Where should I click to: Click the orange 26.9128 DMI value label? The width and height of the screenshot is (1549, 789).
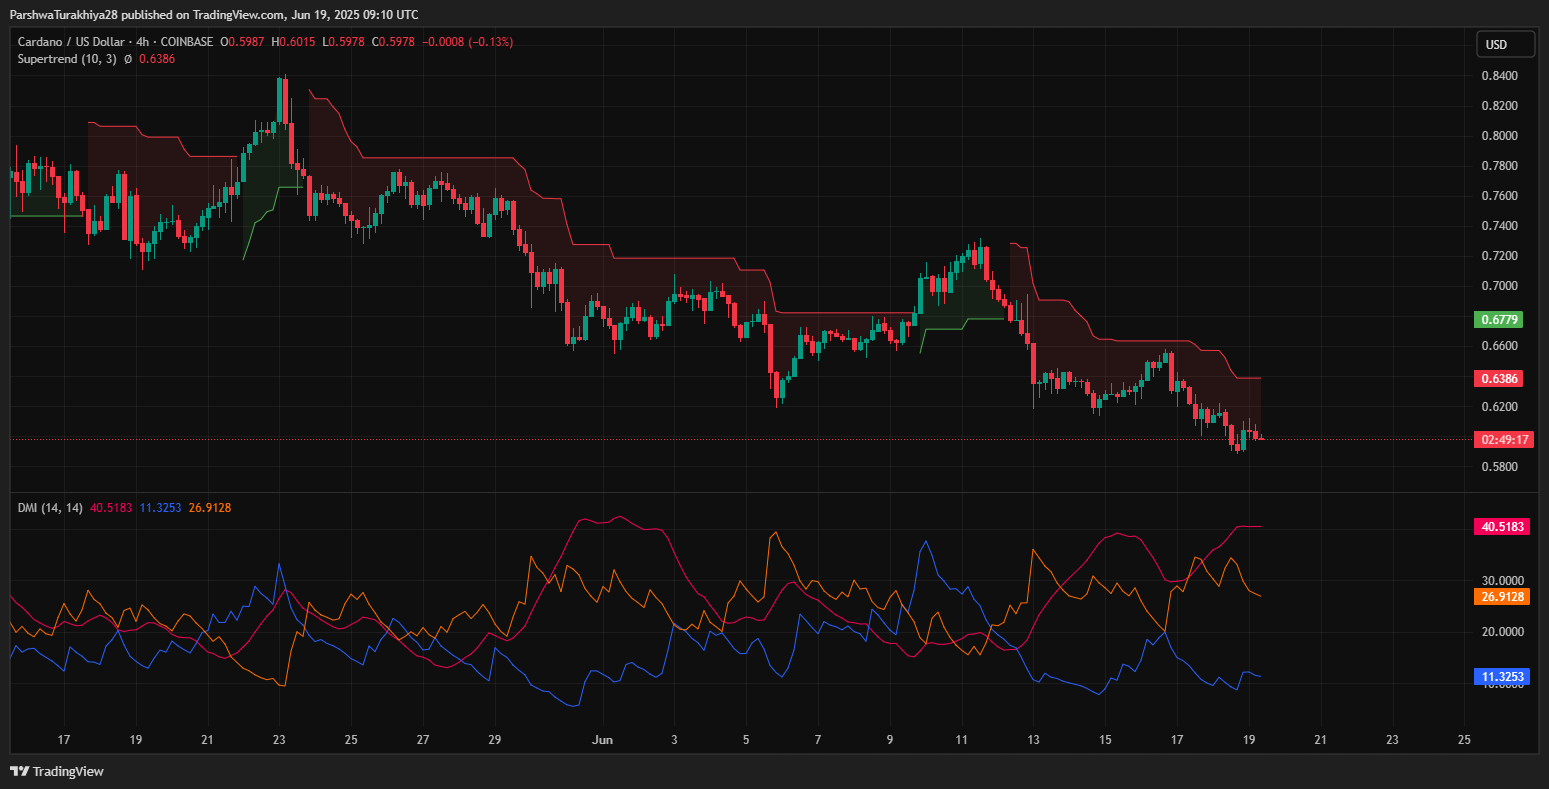tap(1502, 597)
